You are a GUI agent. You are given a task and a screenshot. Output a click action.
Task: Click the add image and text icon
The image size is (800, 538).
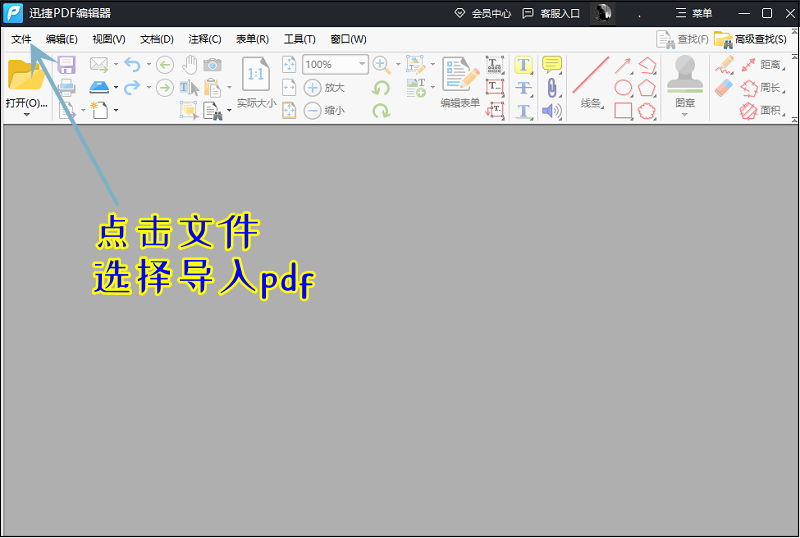pyautogui.click(x=416, y=88)
